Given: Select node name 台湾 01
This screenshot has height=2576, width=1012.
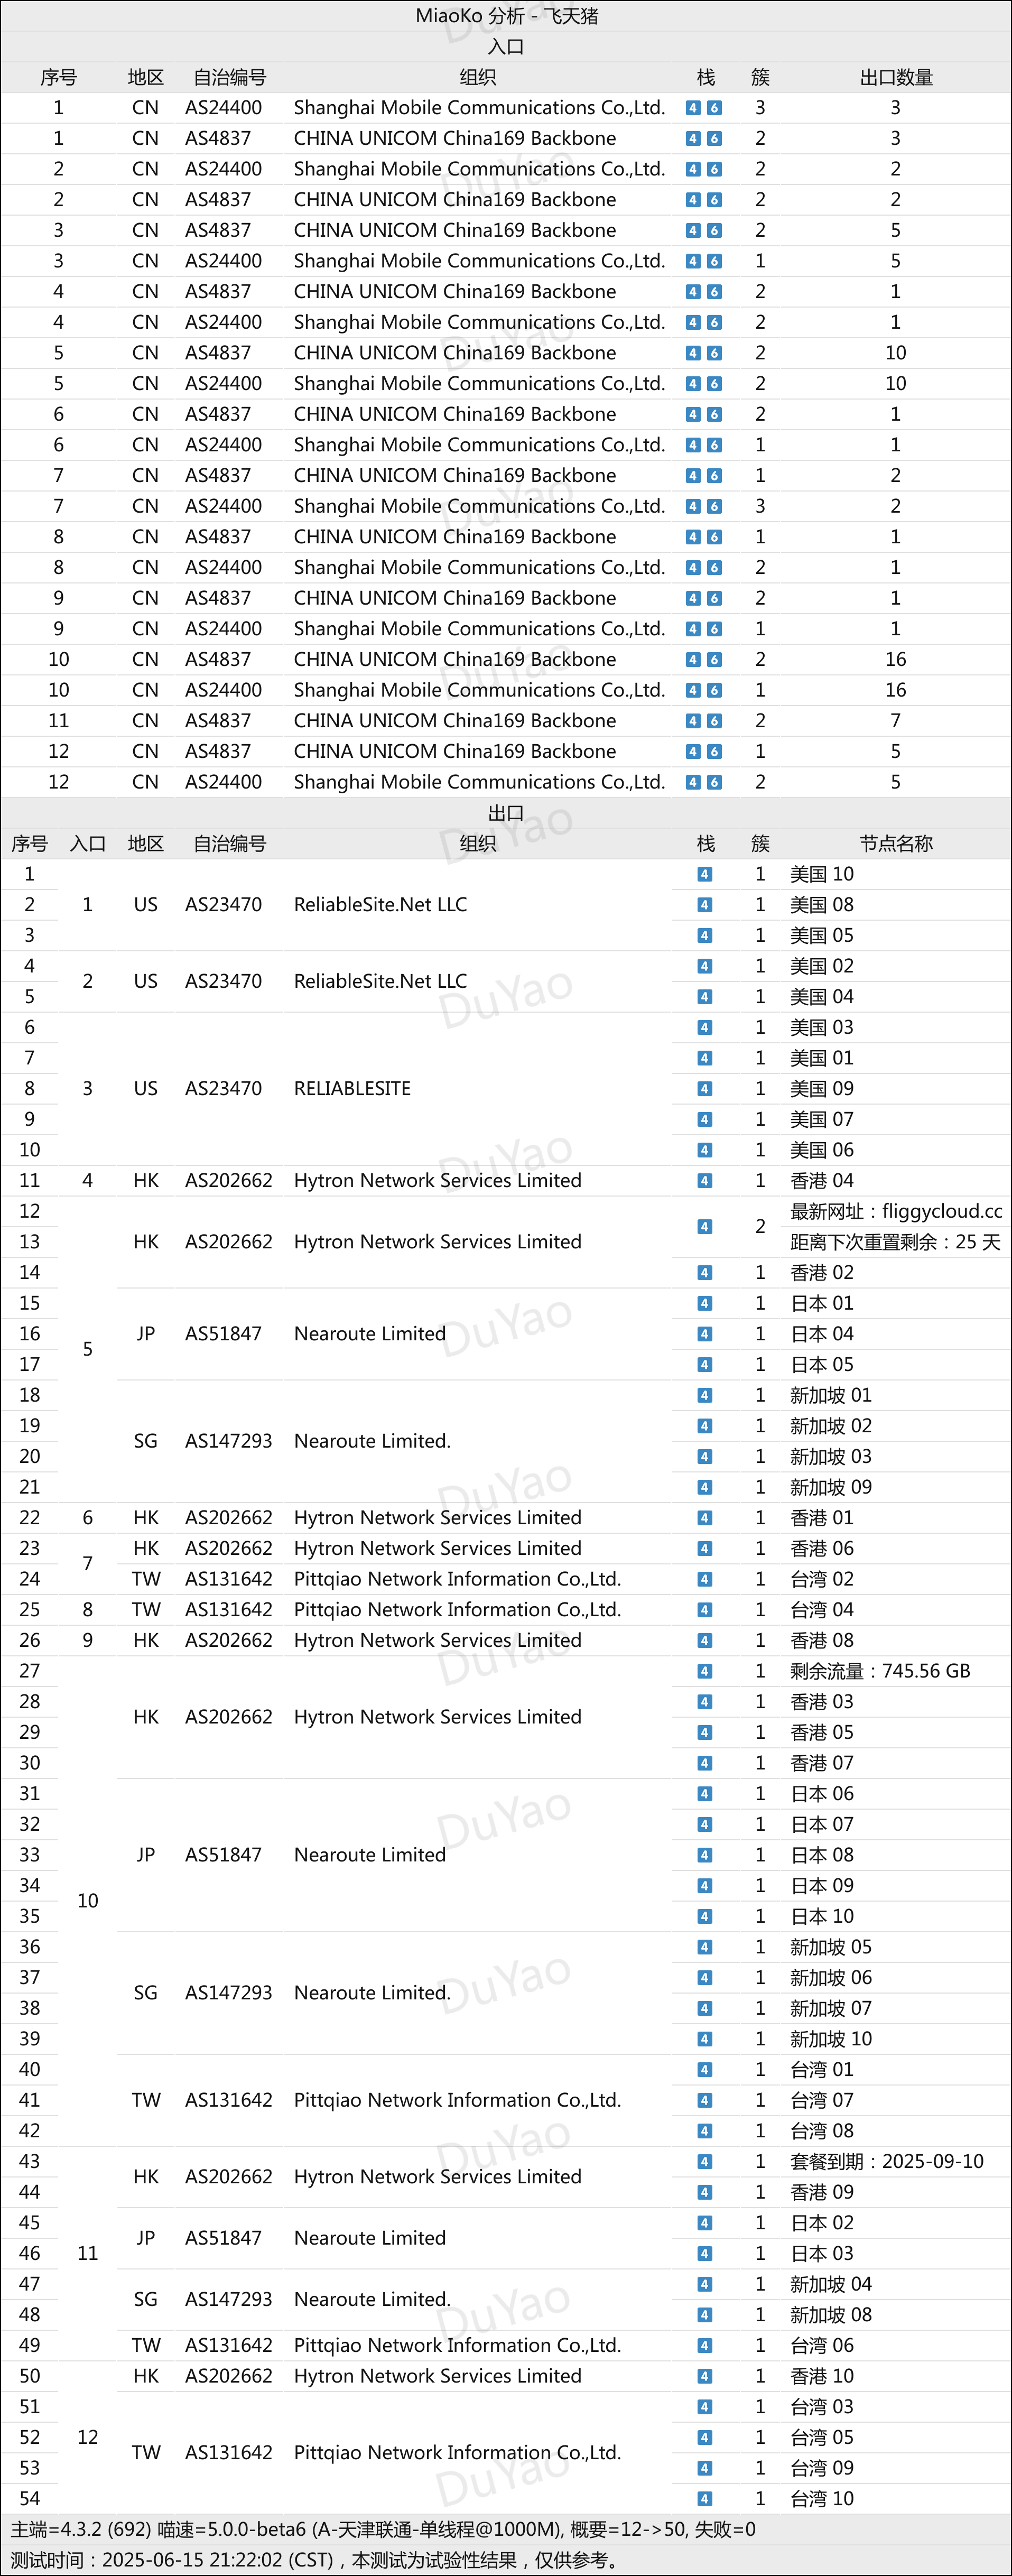Looking at the screenshot, I should 822,2069.
